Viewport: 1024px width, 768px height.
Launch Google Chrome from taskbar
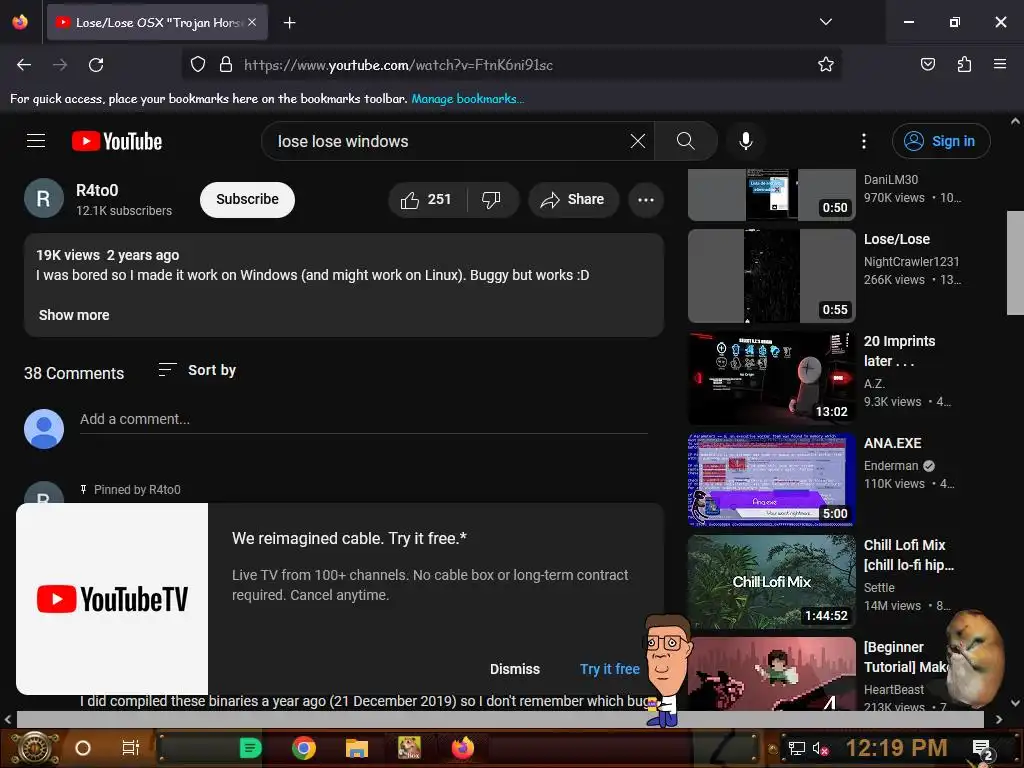point(304,748)
